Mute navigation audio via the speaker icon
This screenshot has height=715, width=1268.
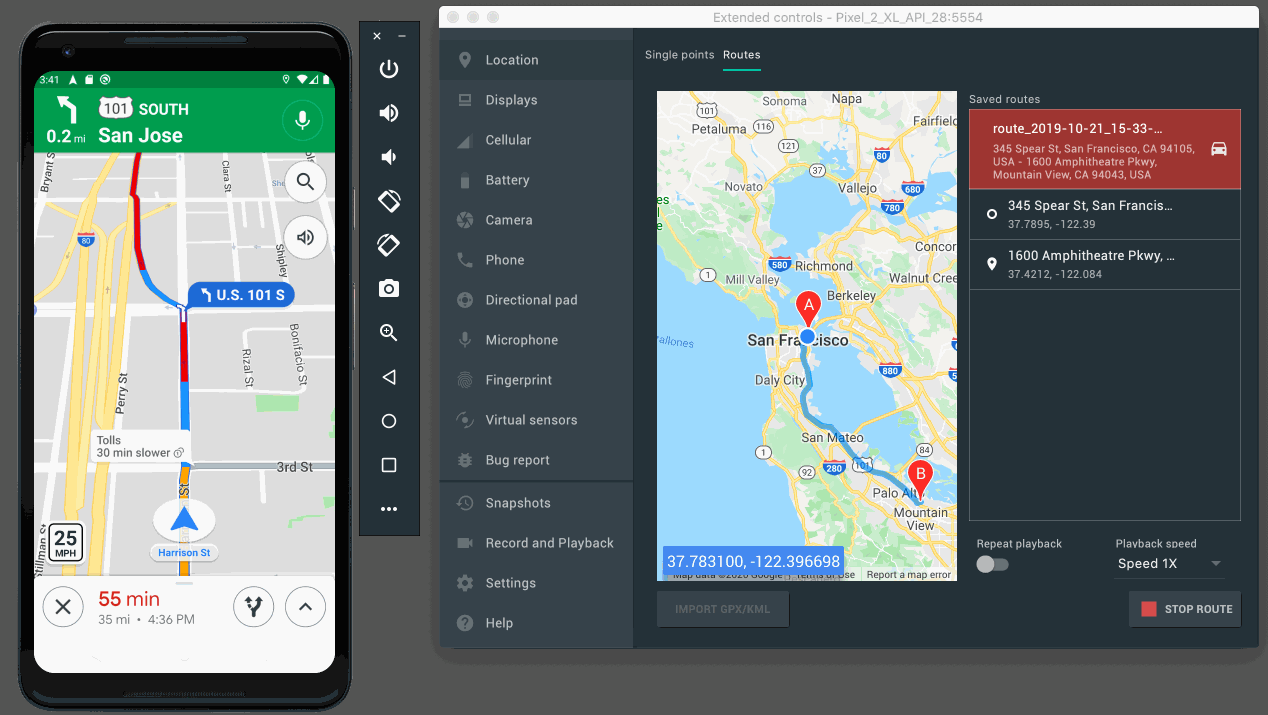tap(305, 237)
